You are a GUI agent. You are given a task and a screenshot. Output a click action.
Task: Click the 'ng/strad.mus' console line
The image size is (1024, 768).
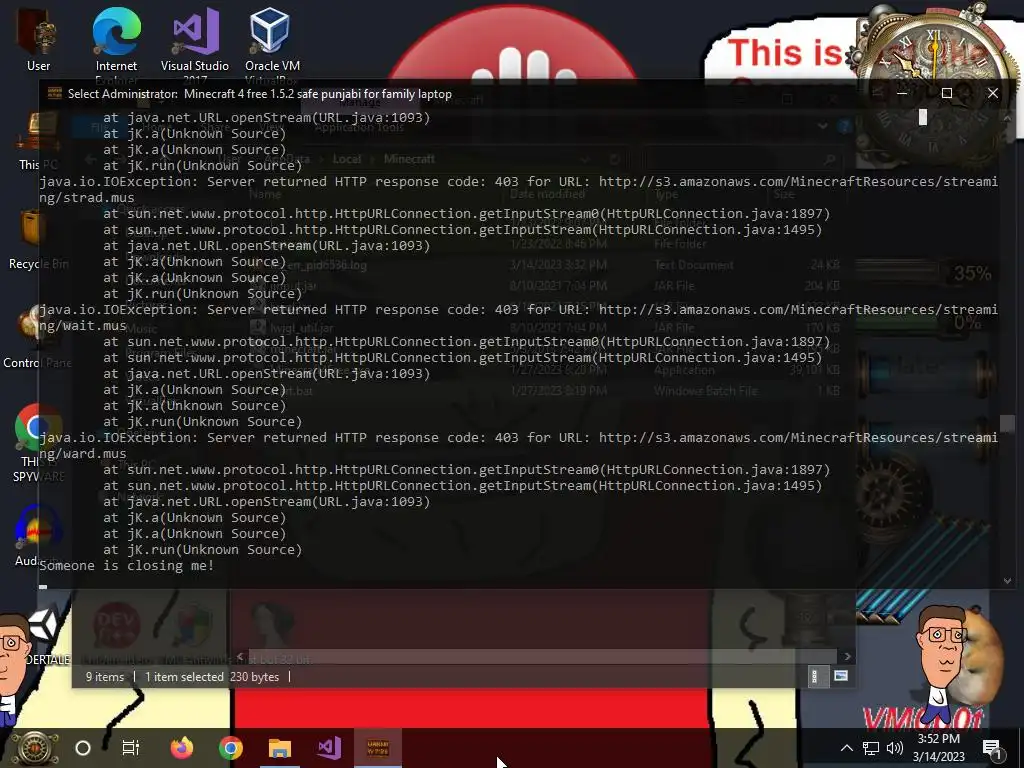coord(87,197)
